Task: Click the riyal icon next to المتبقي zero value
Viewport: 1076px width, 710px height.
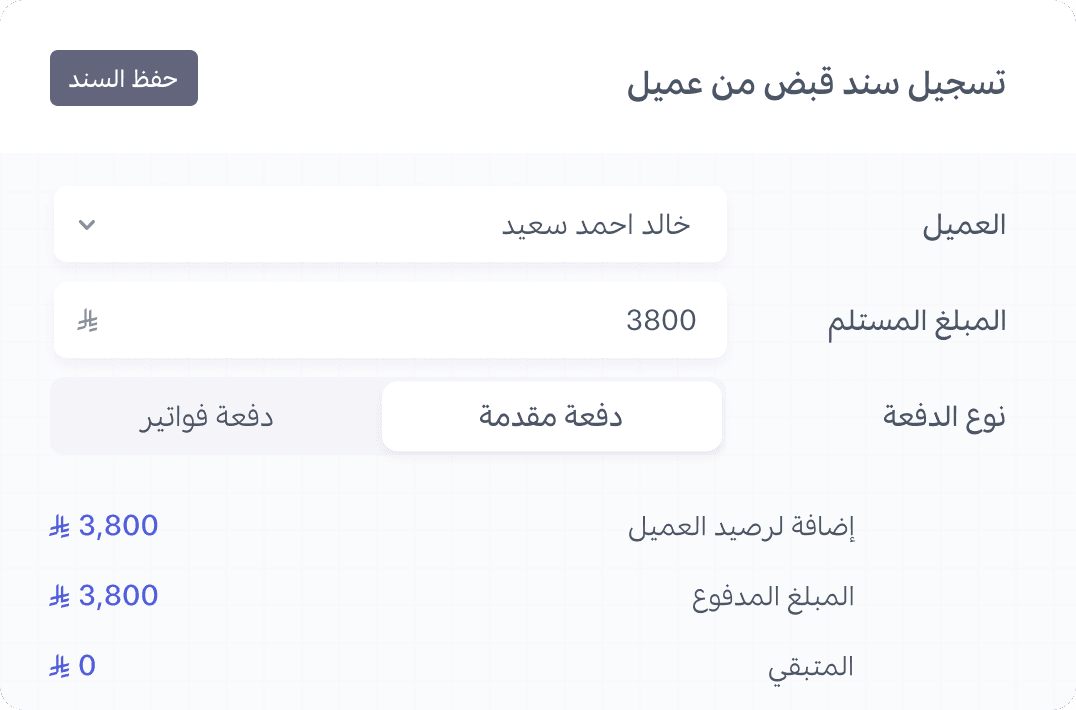Action: click(58, 666)
